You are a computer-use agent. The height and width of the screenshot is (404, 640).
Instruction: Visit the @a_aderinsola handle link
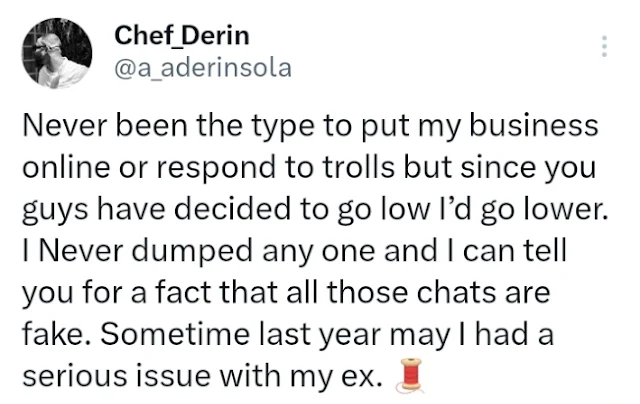pyautogui.click(x=203, y=68)
